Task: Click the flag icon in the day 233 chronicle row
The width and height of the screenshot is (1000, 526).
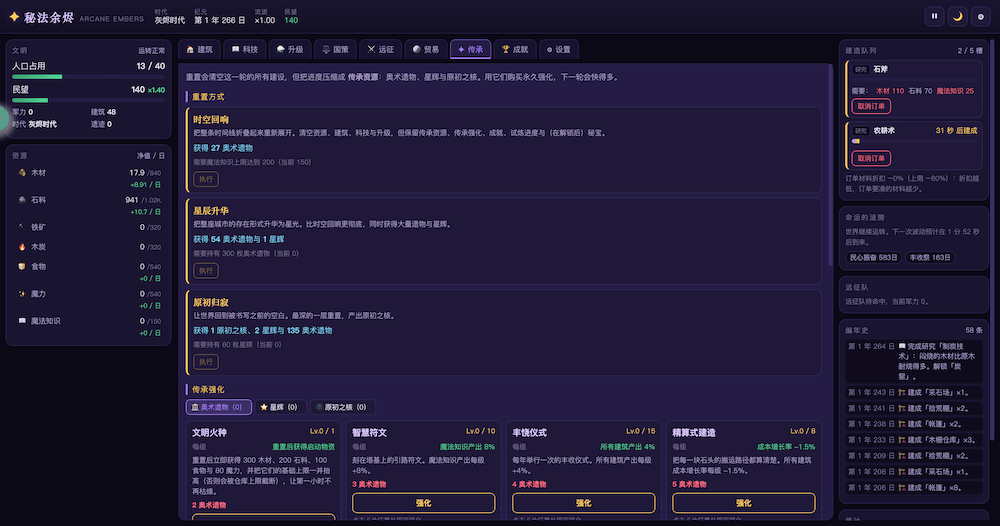Action: point(902,440)
